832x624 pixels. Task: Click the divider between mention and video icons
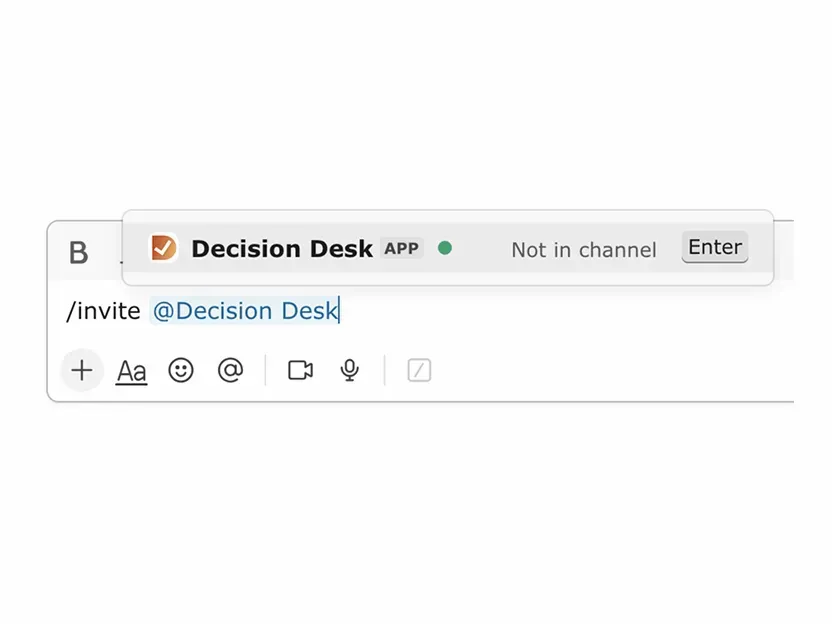coord(265,370)
